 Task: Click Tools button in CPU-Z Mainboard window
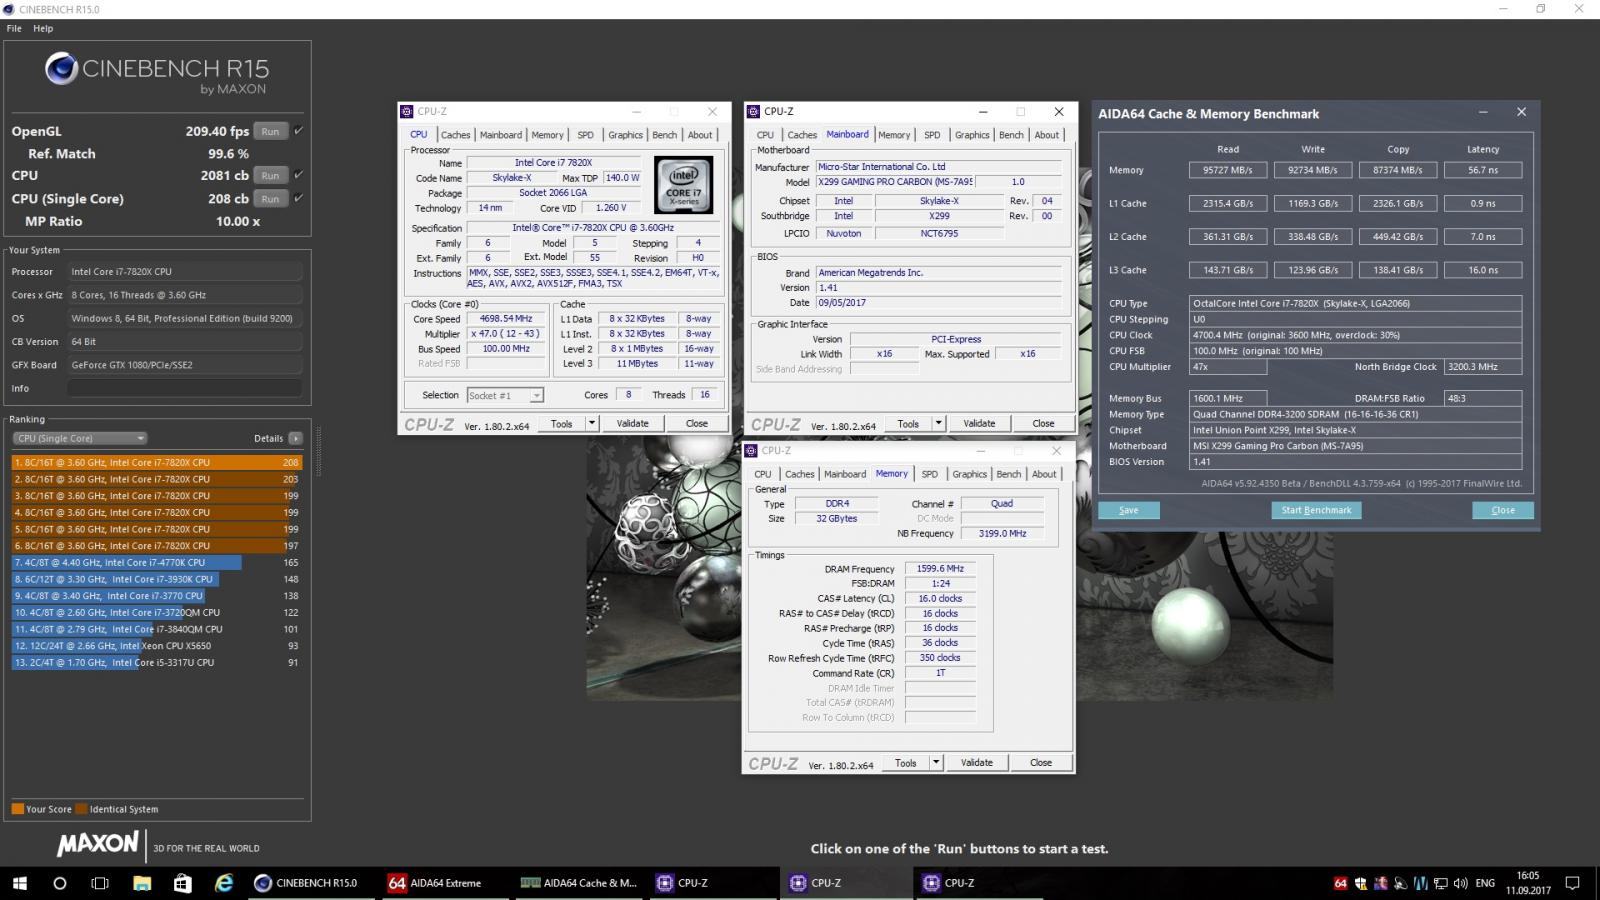click(x=908, y=423)
